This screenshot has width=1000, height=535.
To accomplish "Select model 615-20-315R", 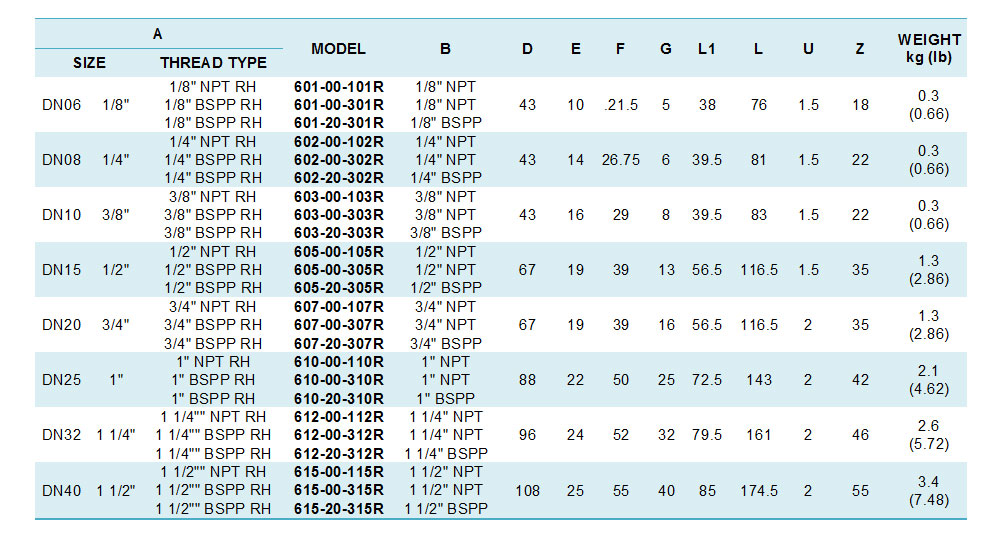I will tap(339, 509).
